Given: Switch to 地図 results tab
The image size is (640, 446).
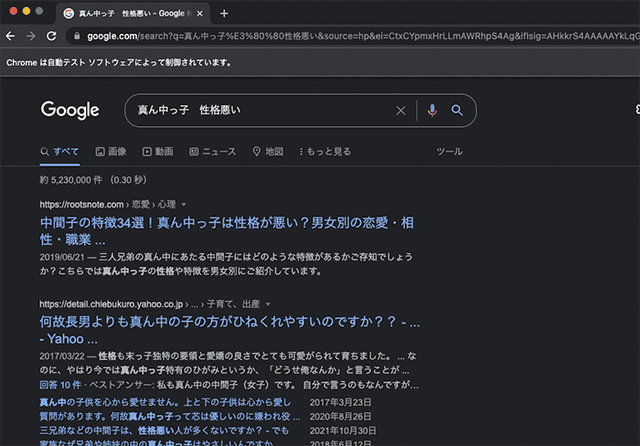Looking at the screenshot, I should pyautogui.click(x=268, y=152).
